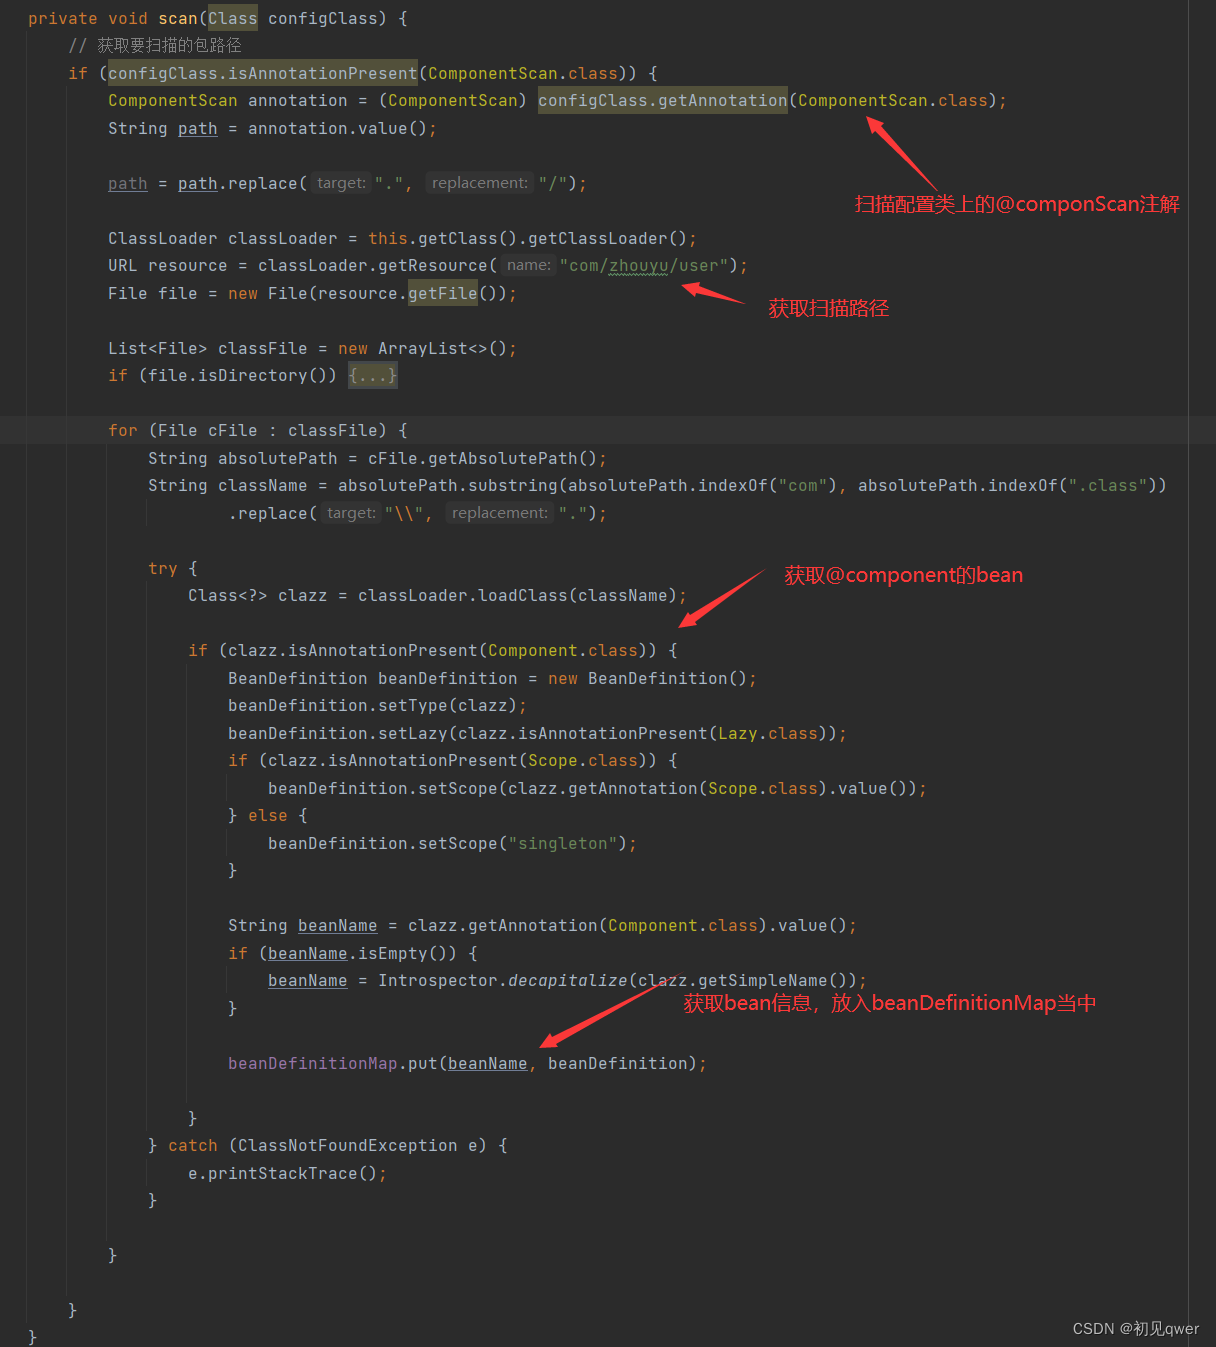Click the isAnnotationPresent call on configClass
The width and height of the screenshot is (1216, 1347).
262,73
